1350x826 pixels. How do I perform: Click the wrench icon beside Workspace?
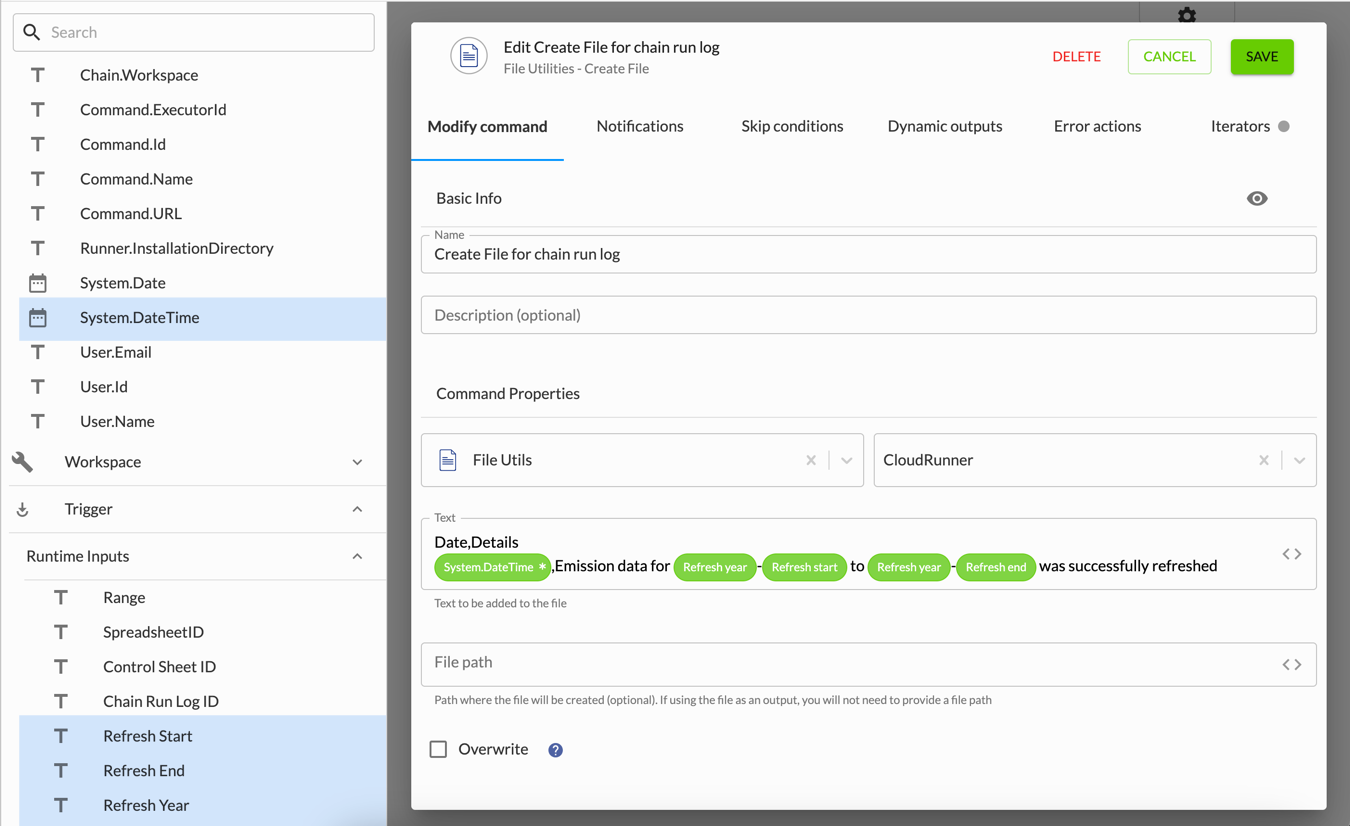pyautogui.click(x=22, y=462)
